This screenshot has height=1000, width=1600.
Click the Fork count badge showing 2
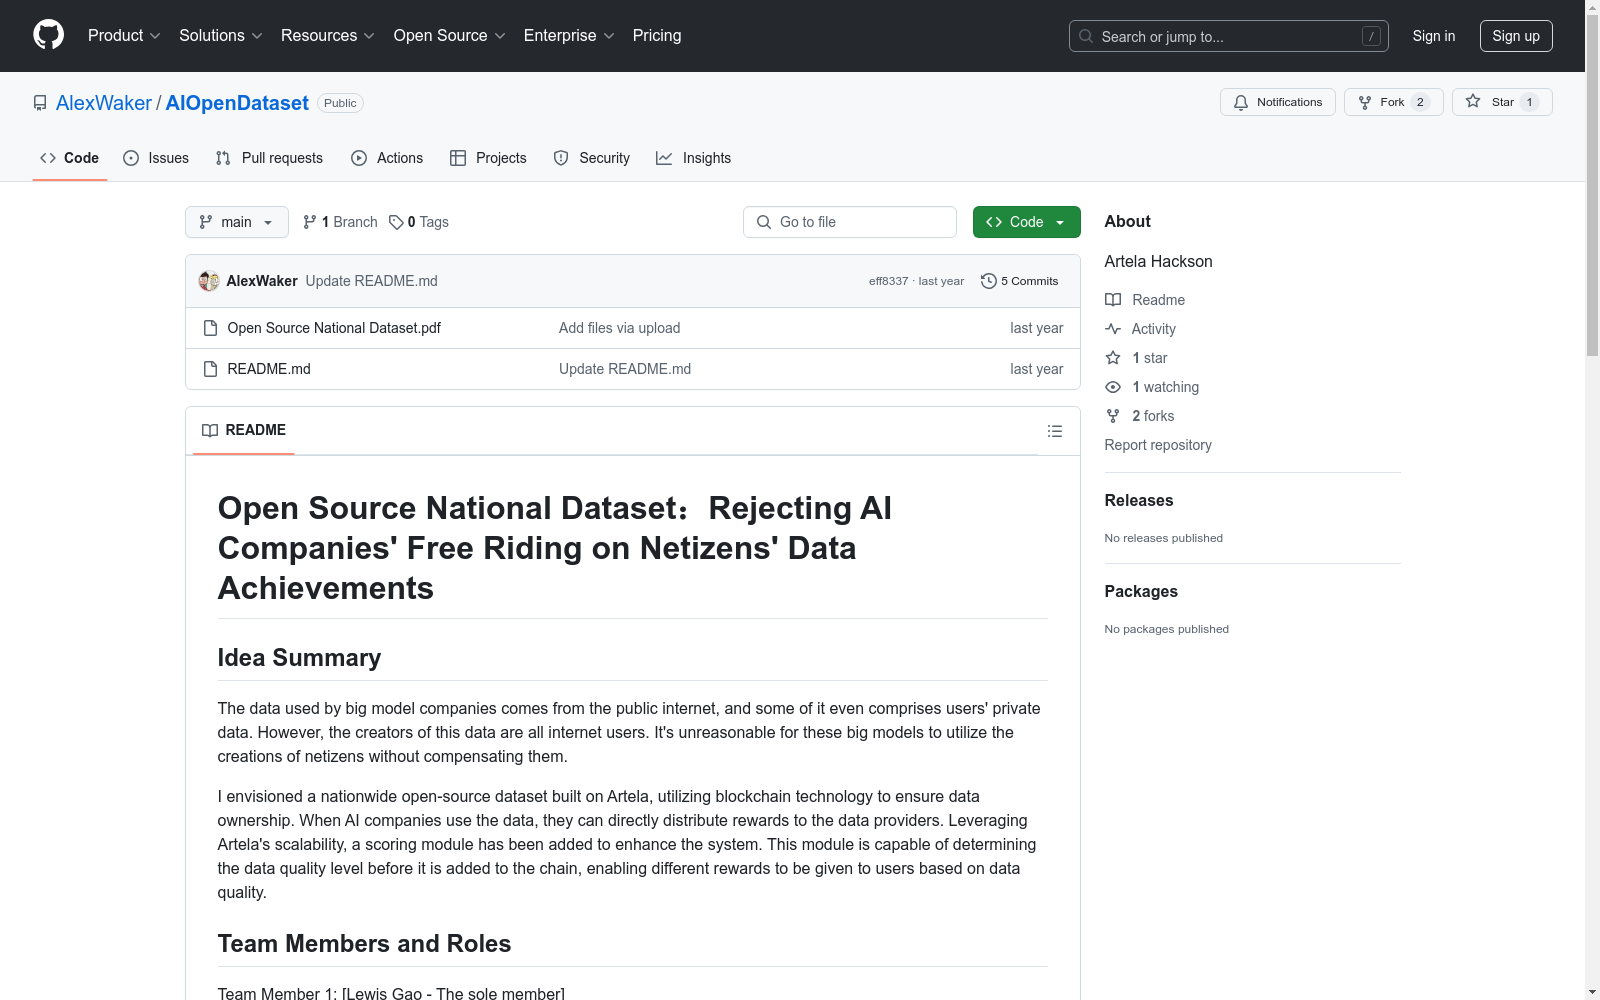point(1420,102)
